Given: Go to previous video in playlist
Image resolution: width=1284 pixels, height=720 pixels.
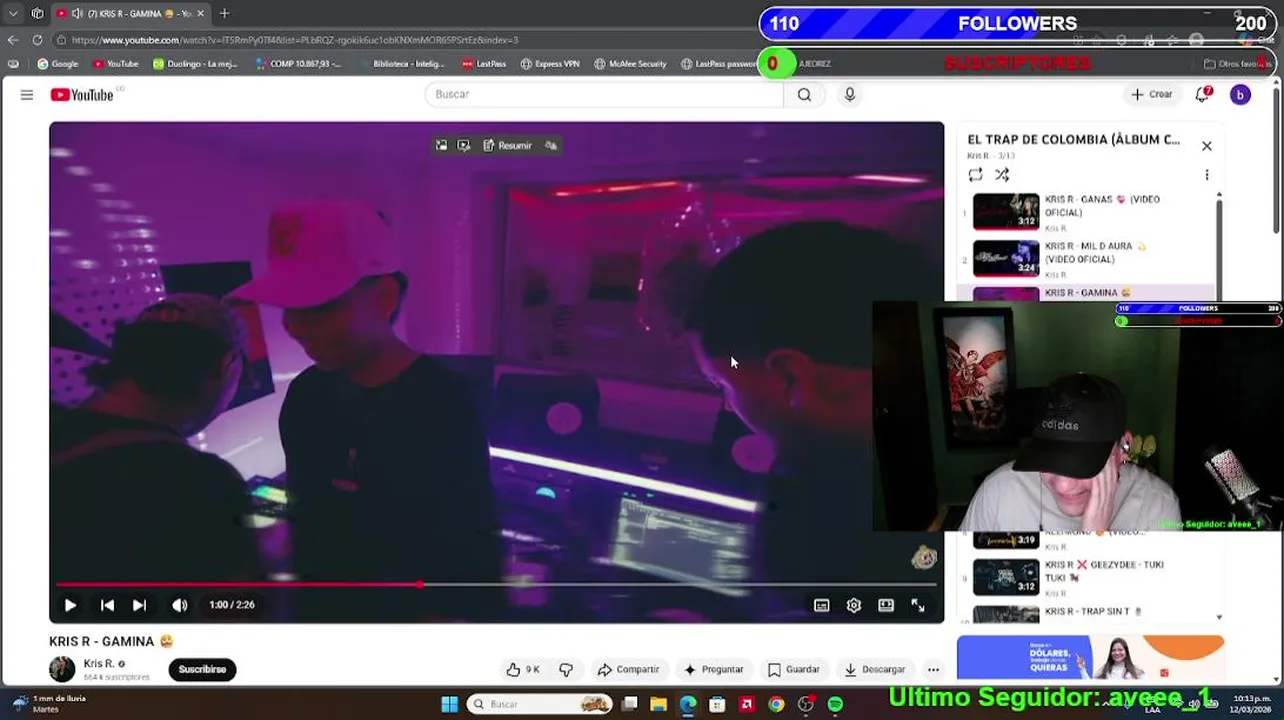Looking at the screenshot, I should (x=107, y=605).
